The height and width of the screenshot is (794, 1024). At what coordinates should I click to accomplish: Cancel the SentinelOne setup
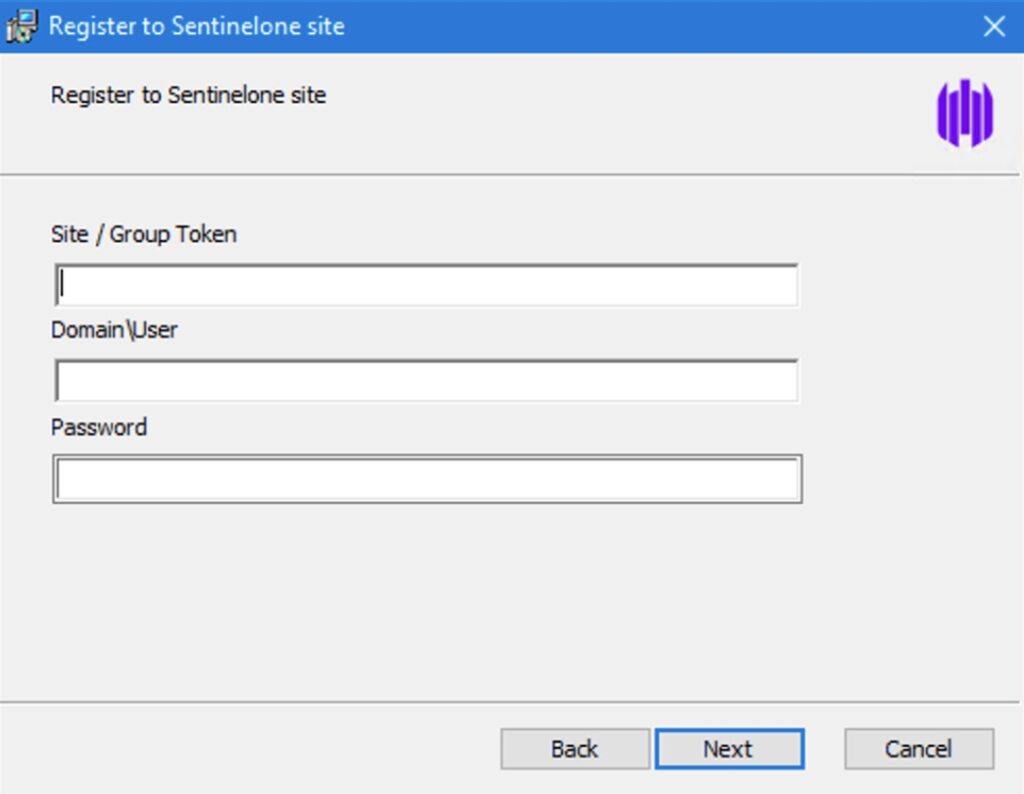pyautogui.click(x=918, y=749)
